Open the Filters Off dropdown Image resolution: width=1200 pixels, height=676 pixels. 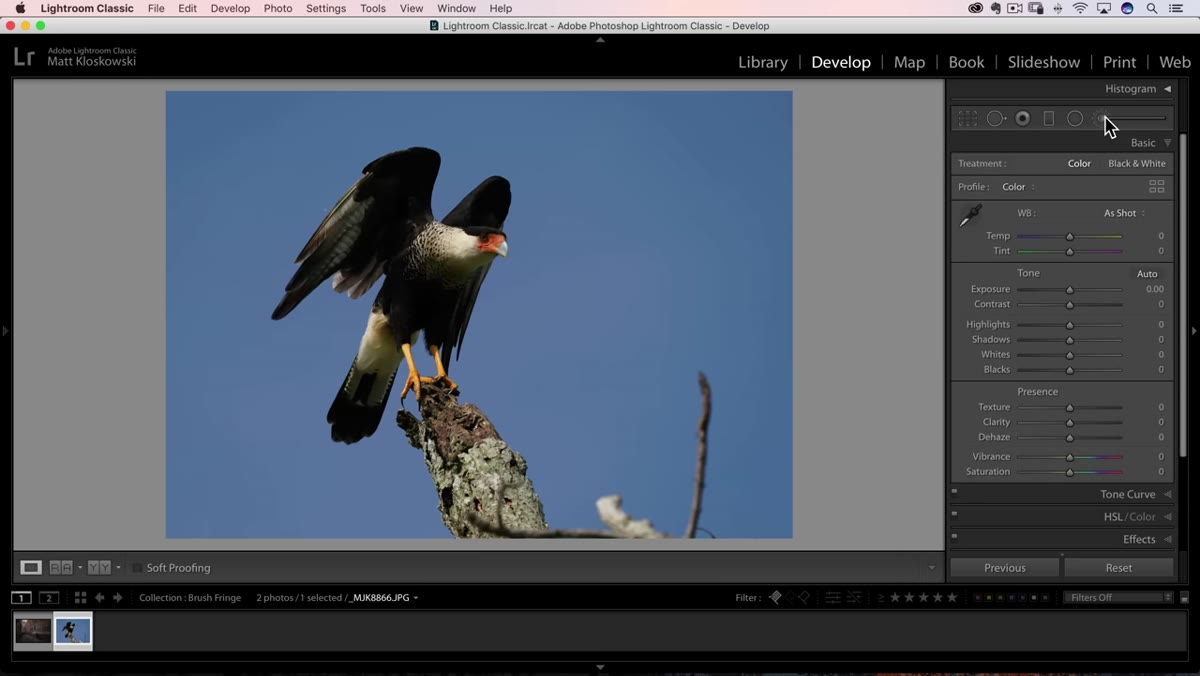click(1118, 598)
